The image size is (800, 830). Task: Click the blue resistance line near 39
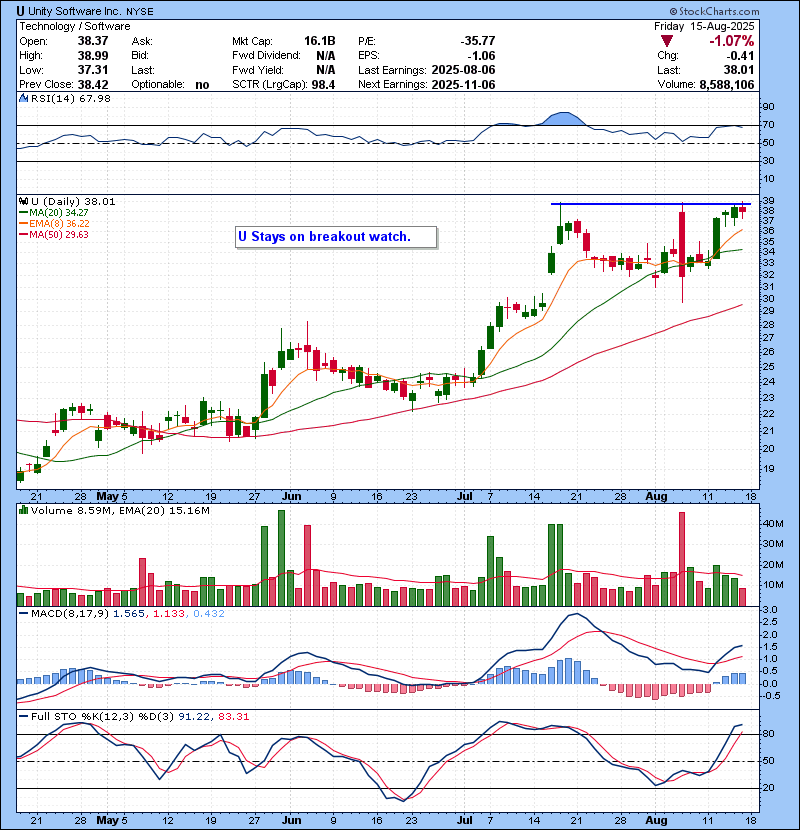click(651, 204)
